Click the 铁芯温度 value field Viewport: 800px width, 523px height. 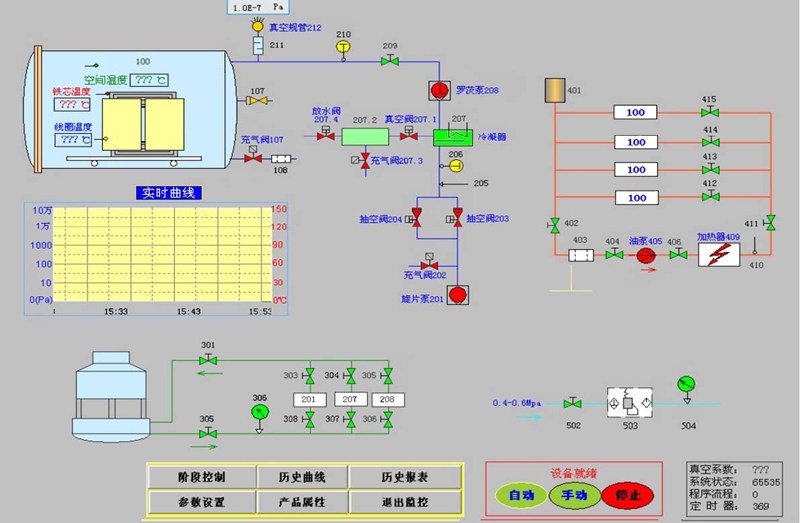(72, 105)
